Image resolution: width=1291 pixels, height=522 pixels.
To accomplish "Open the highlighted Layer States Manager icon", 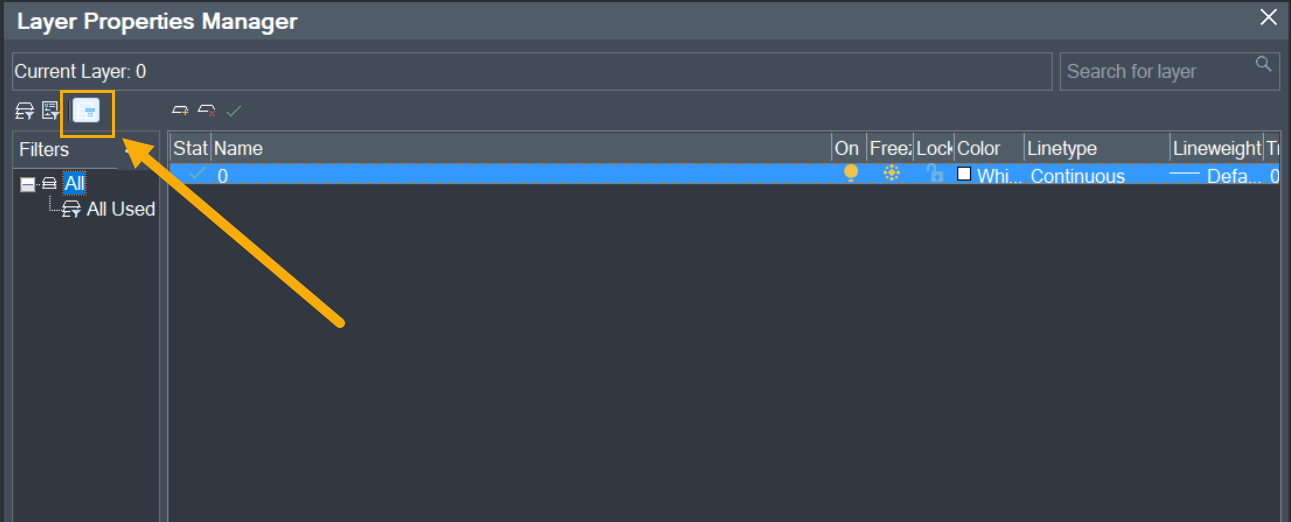I will (x=86, y=111).
